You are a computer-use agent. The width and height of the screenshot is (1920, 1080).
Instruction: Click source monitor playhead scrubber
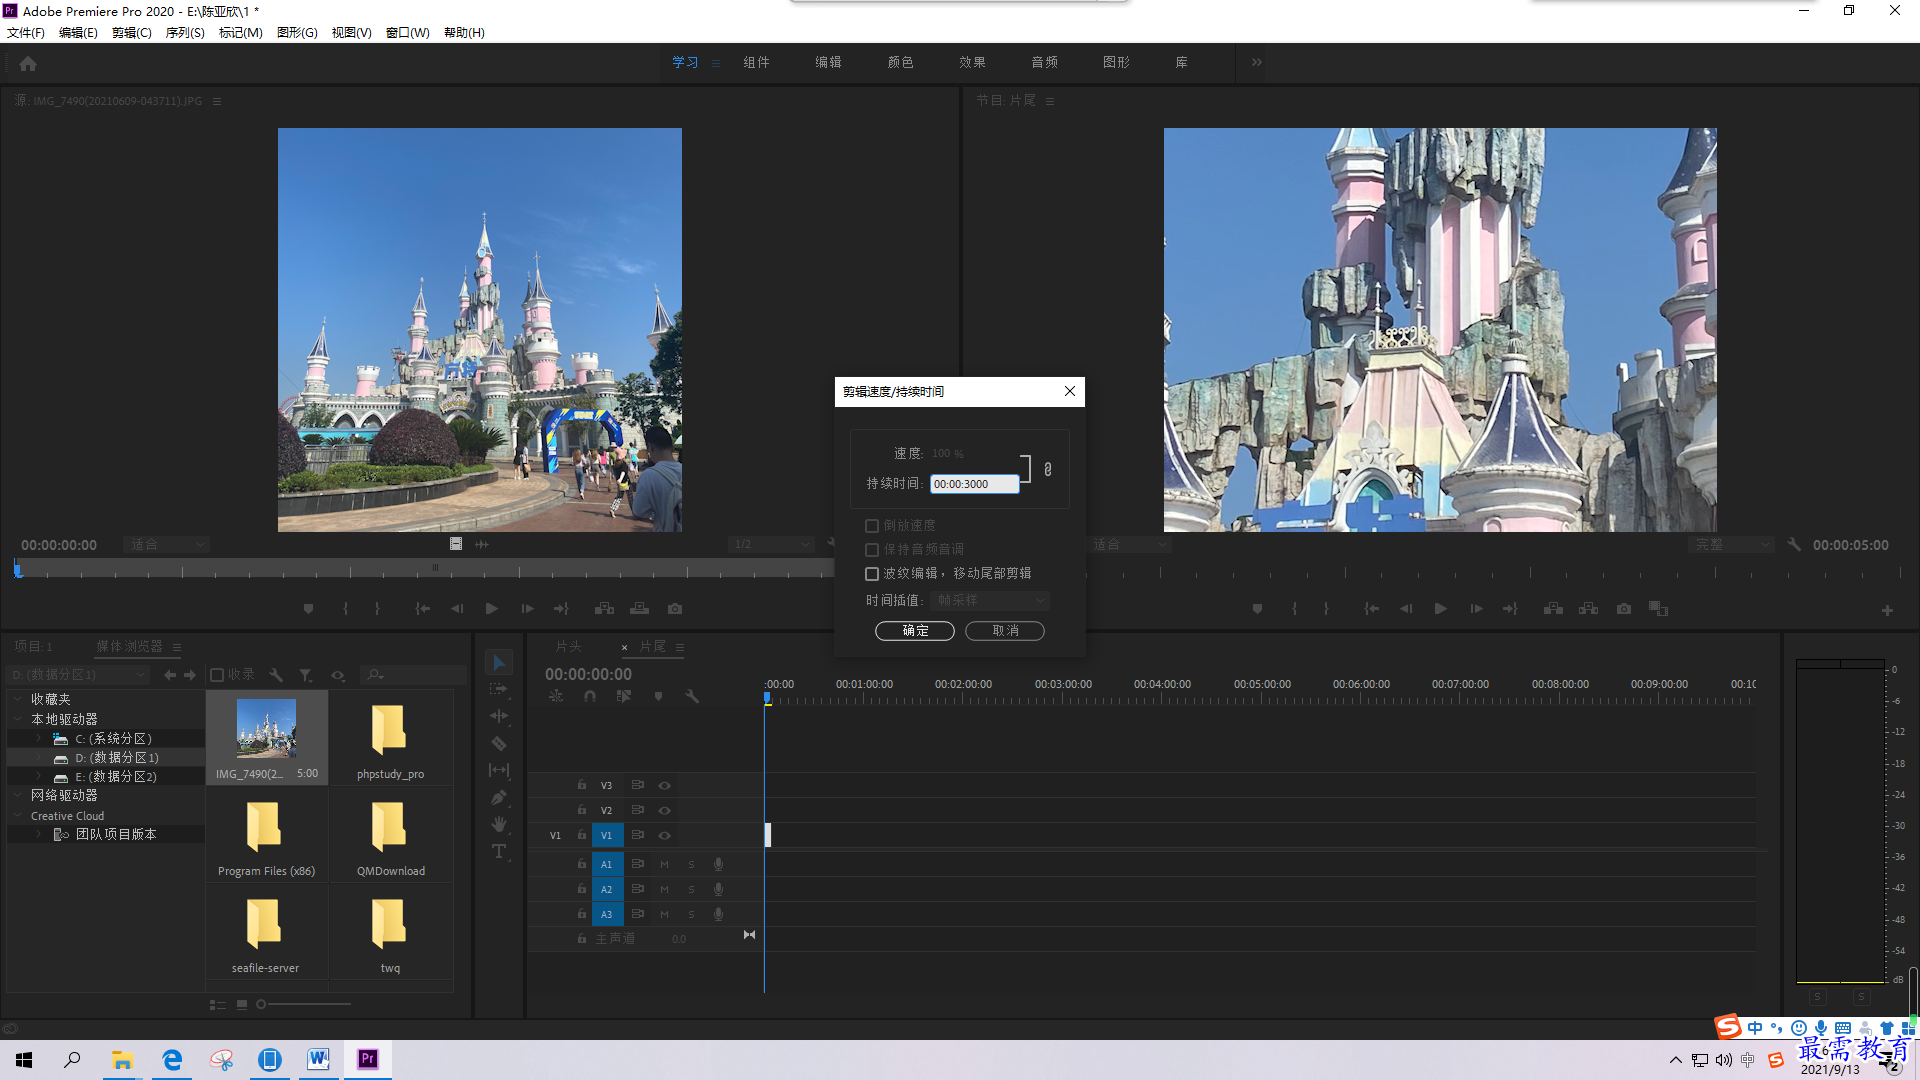pyautogui.click(x=18, y=569)
